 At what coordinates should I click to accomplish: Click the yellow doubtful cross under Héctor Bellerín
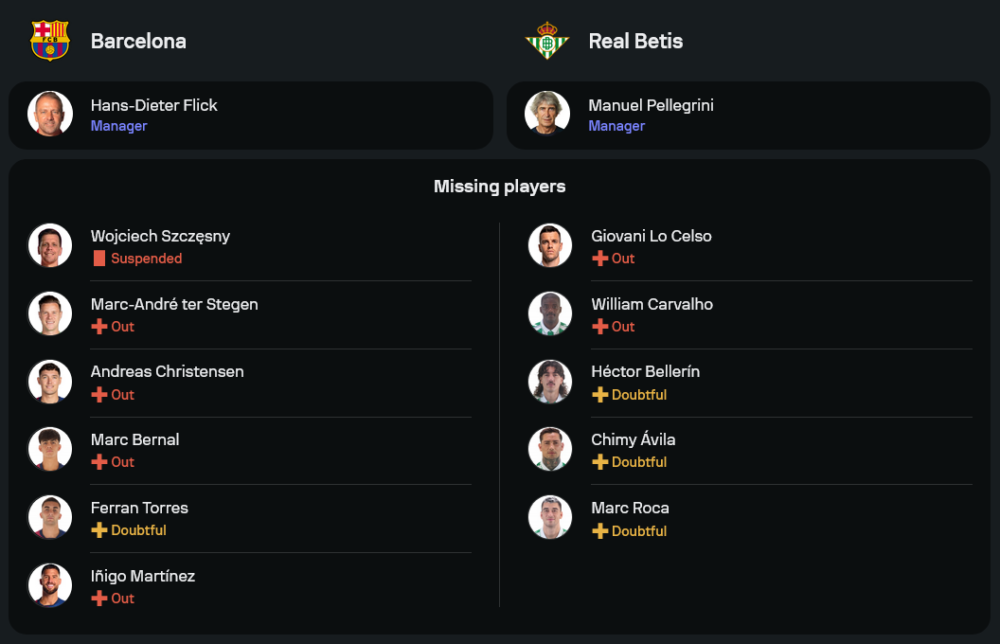tap(600, 395)
